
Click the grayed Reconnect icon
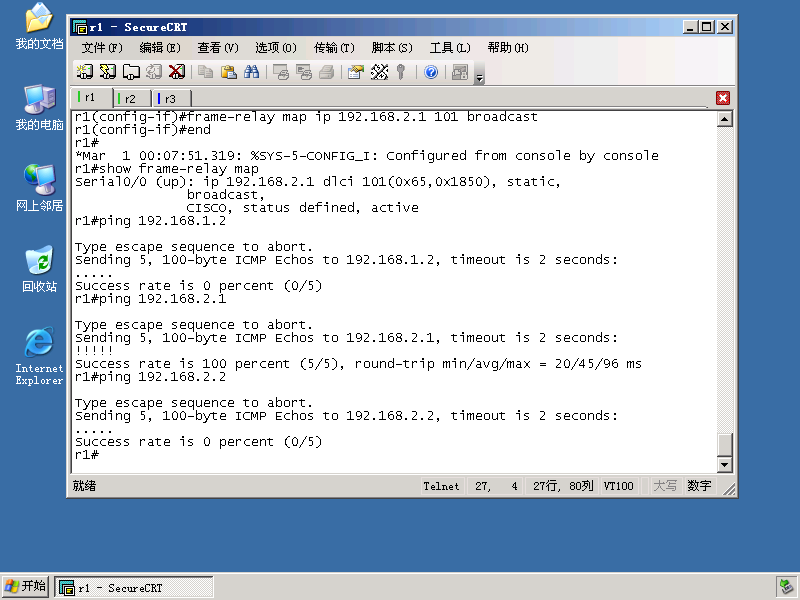[x=154, y=72]
